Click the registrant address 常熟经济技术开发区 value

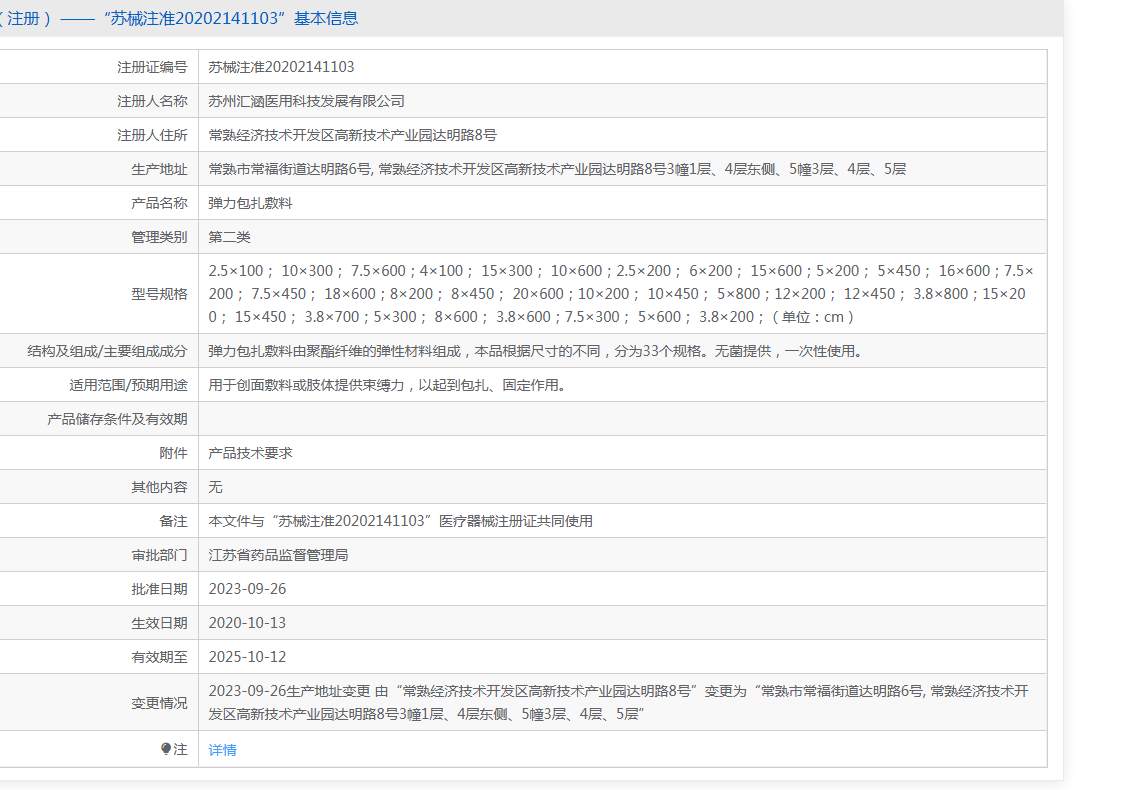pyautogui.click(x=352, y=135)
